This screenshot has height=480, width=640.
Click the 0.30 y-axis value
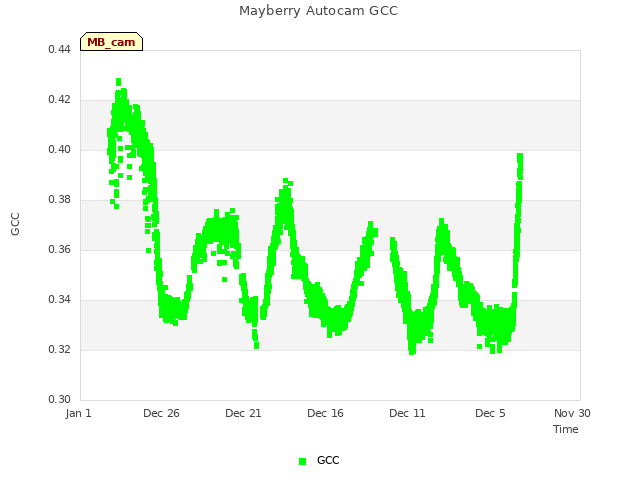pos(60,399)
